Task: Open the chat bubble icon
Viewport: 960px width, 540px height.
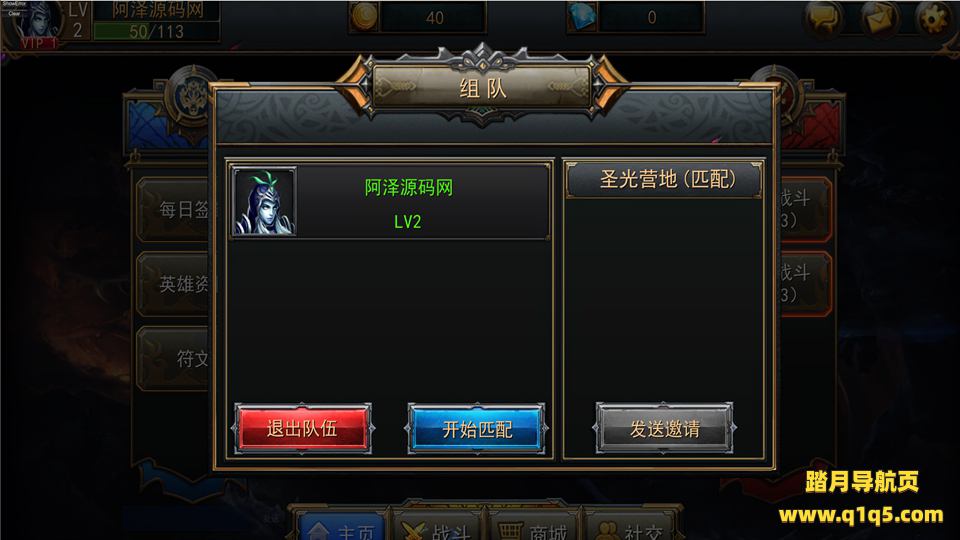Action: click(x=822, y=18)
